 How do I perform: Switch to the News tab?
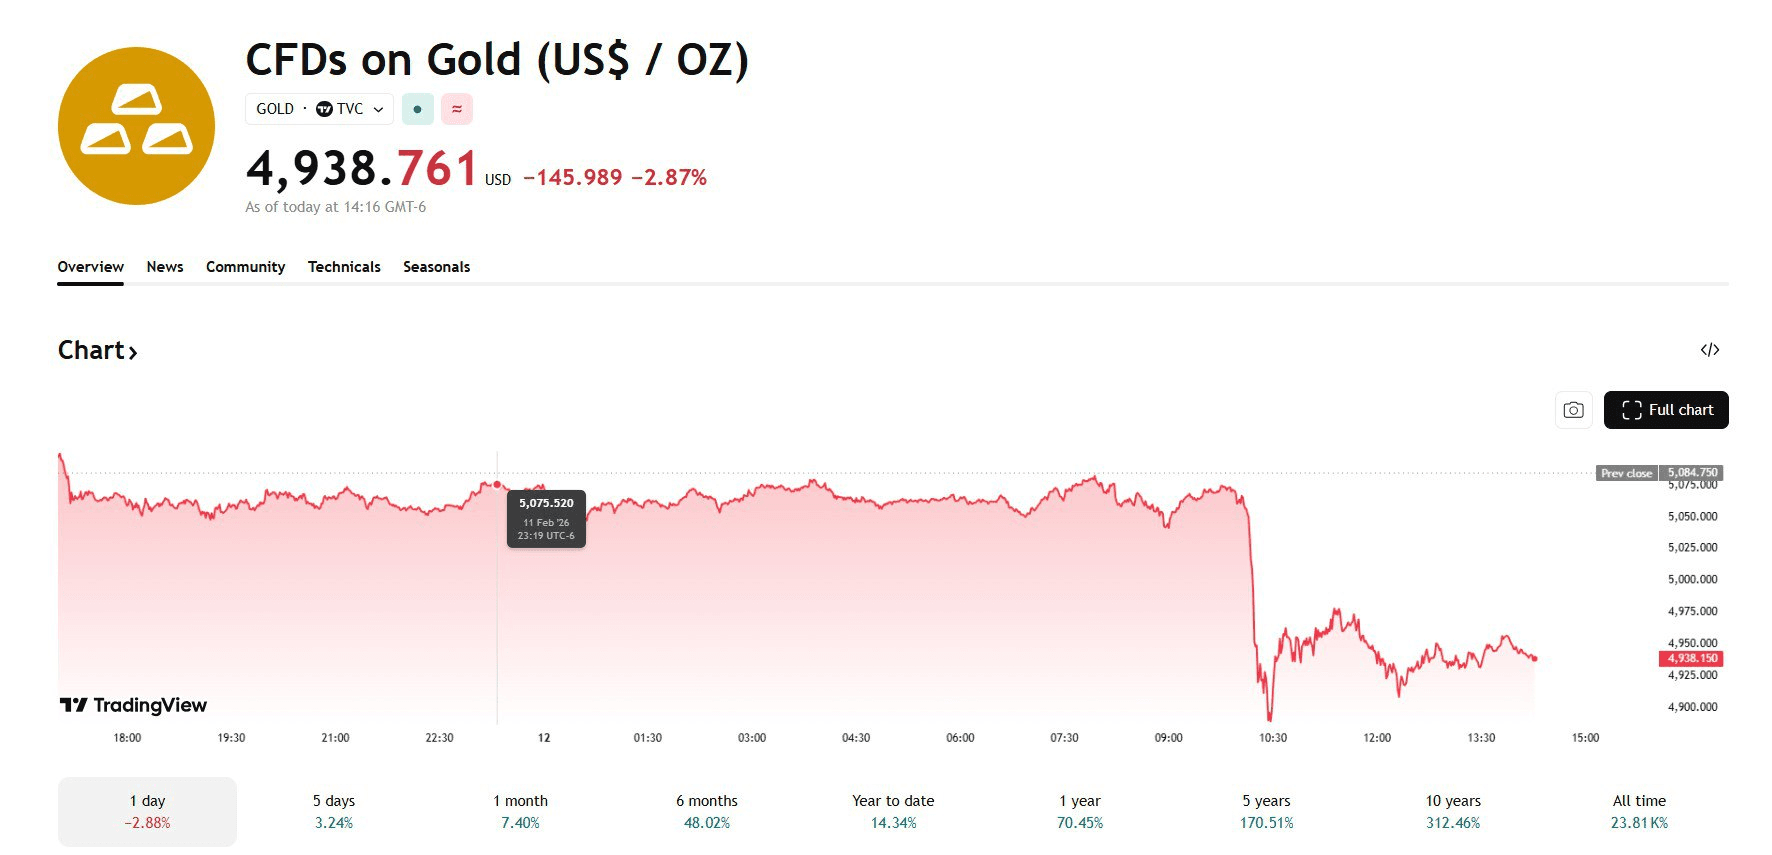point(165,267)
